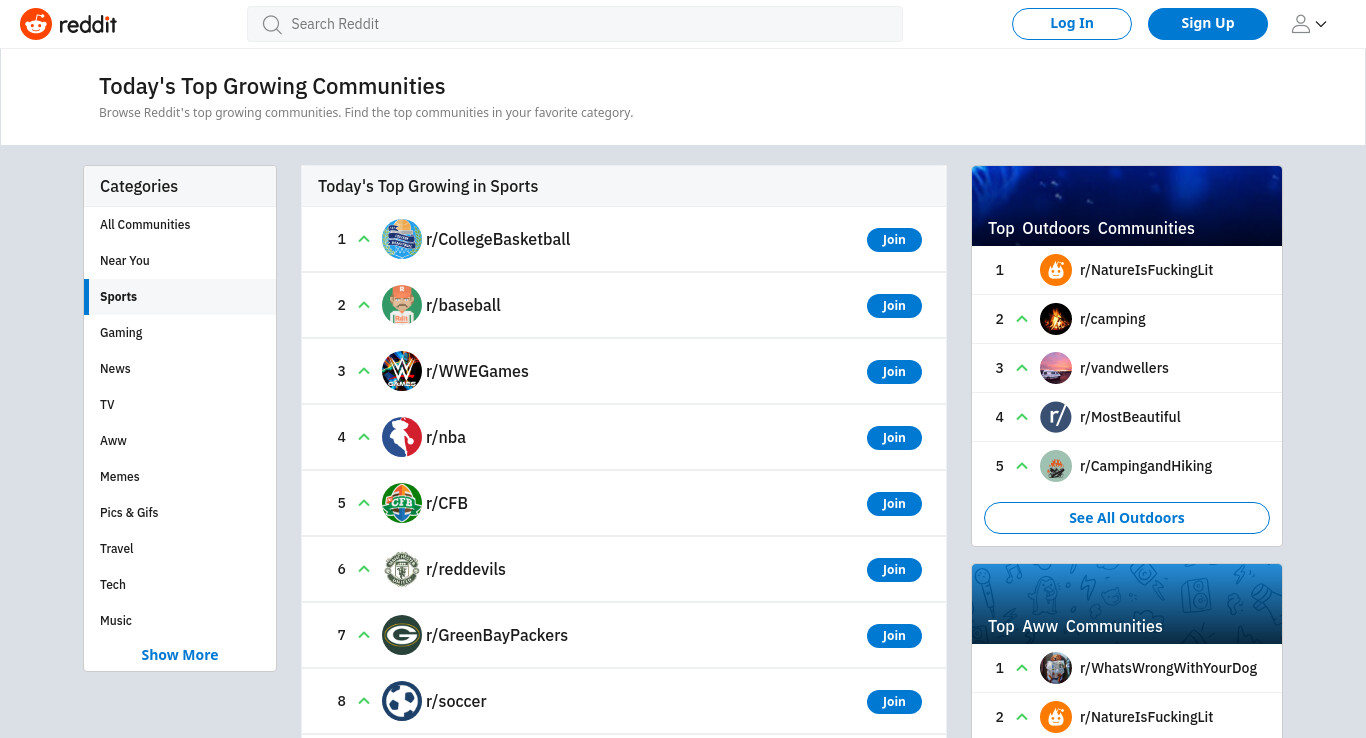Open r/CollegeBasketball community link
1366x738 pixels.
498,239
